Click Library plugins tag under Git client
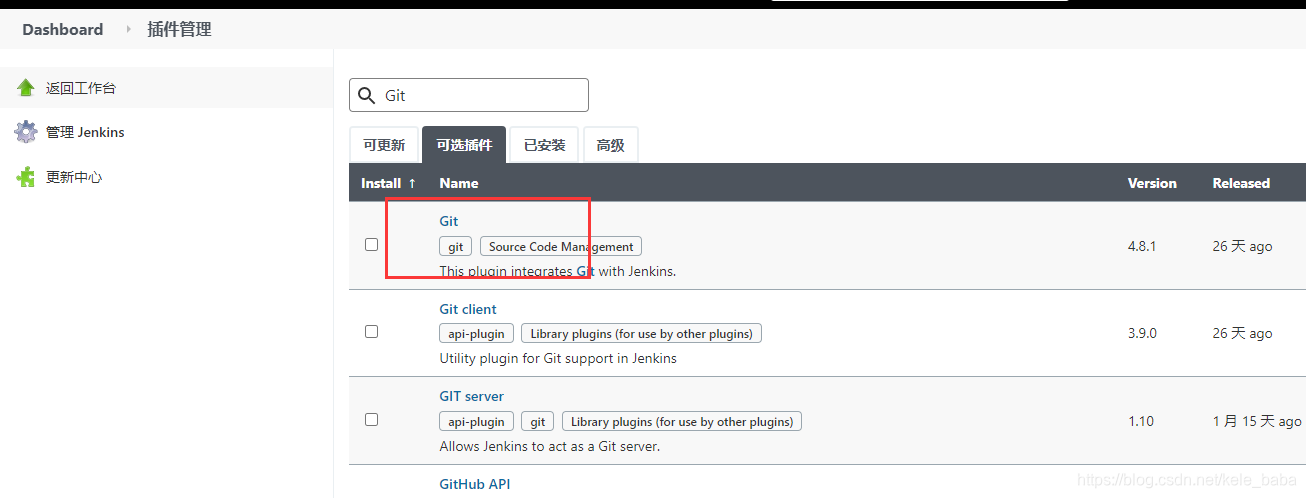 (x=642, y=333)
